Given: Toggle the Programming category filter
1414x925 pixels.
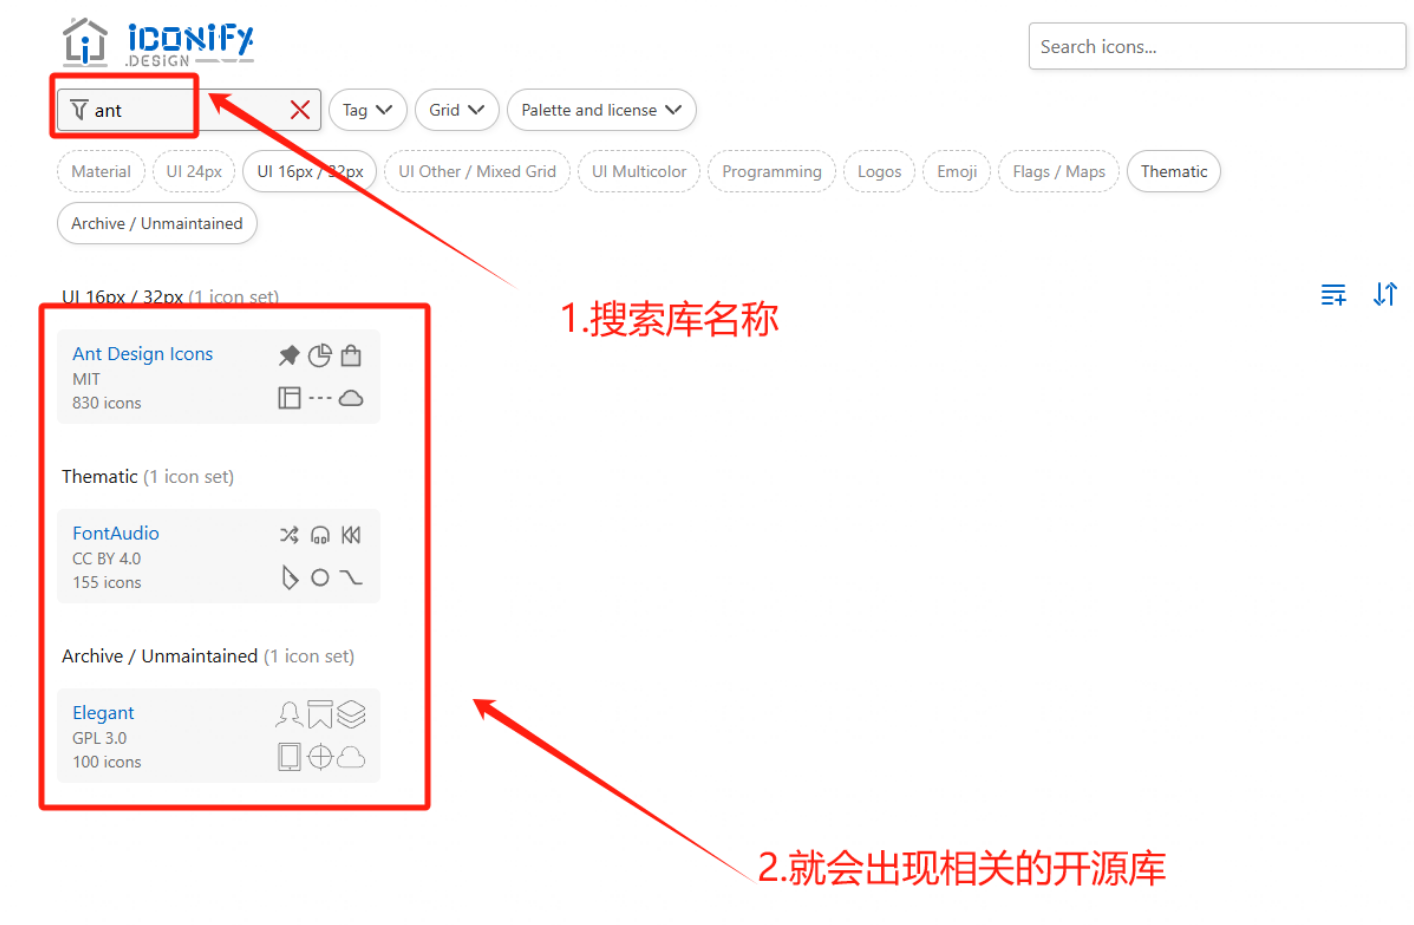Looking at the screenshot, I should pyautogui.click(x=771, y=171).
